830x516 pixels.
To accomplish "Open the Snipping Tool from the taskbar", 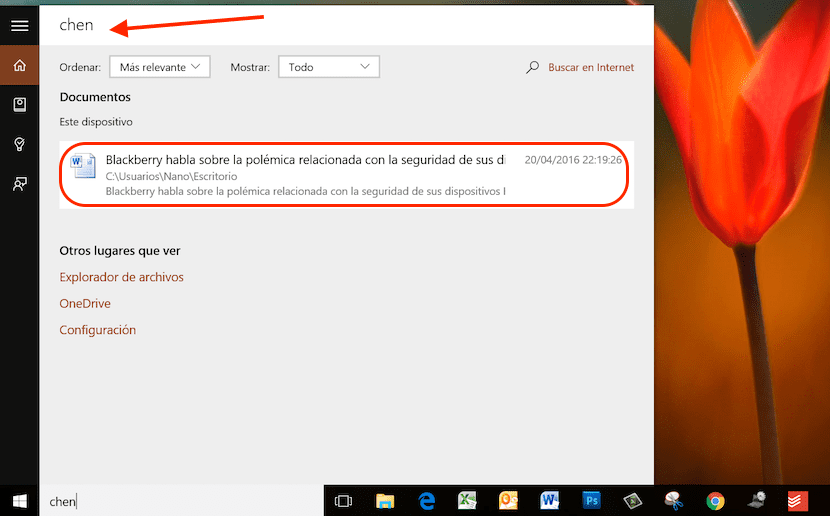I will (x=673, y=501).
